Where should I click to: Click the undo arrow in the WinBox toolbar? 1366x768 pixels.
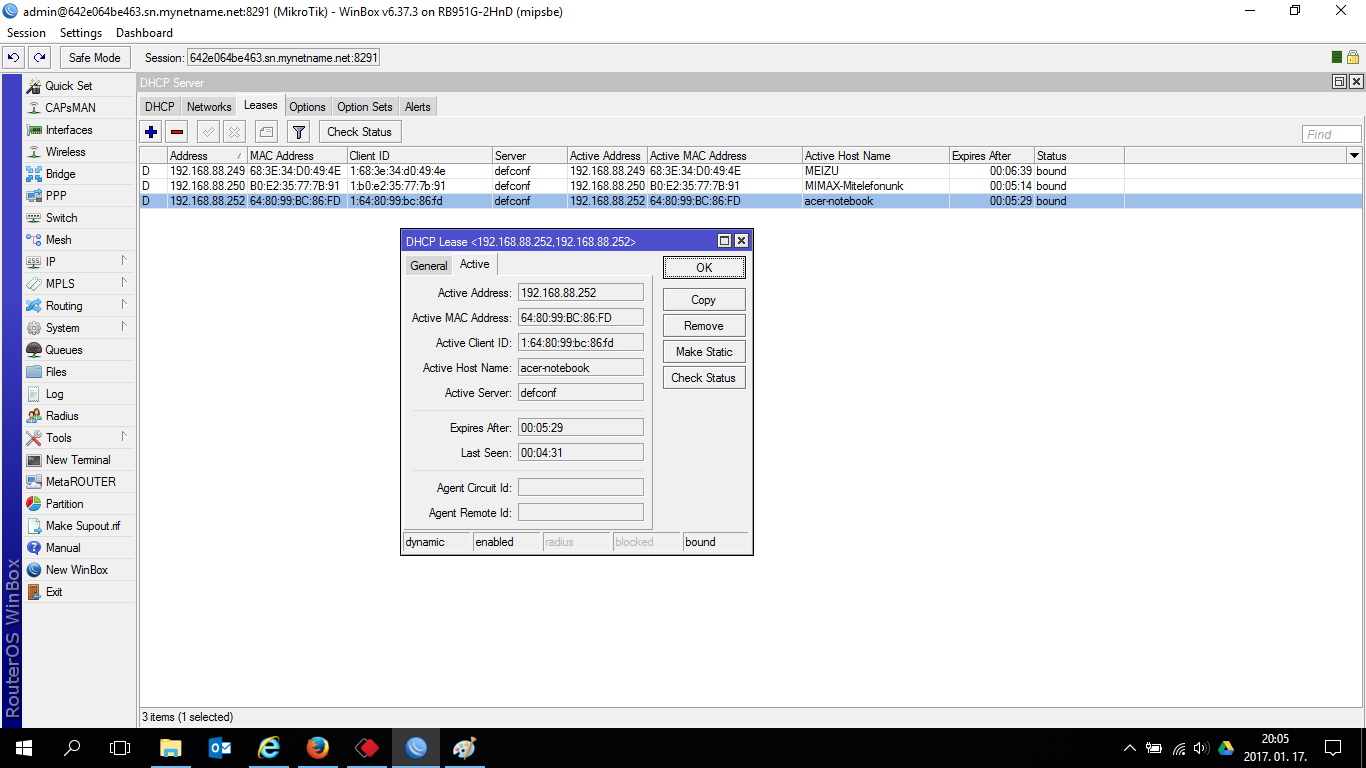(12, 57)
